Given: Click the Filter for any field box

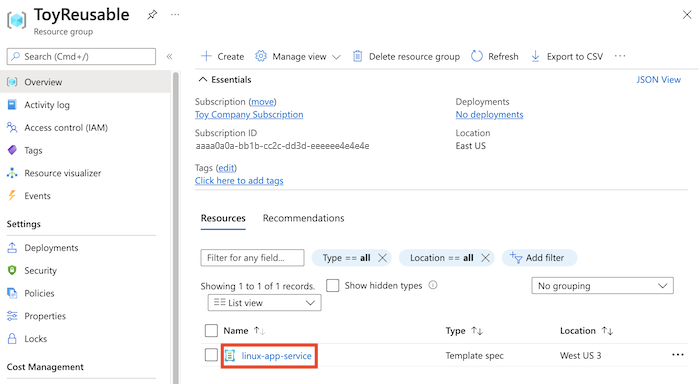Looking at the screenshot, I should (252, 258).
